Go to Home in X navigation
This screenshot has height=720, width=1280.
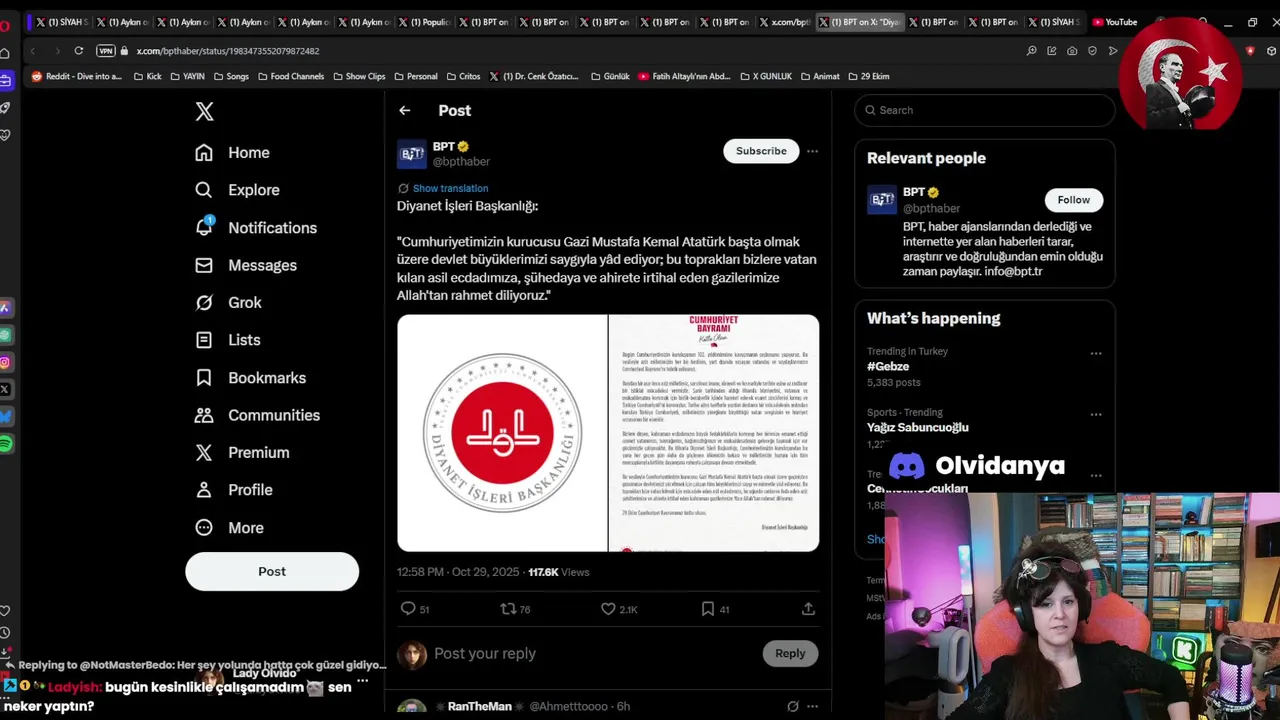pos(233,153)
